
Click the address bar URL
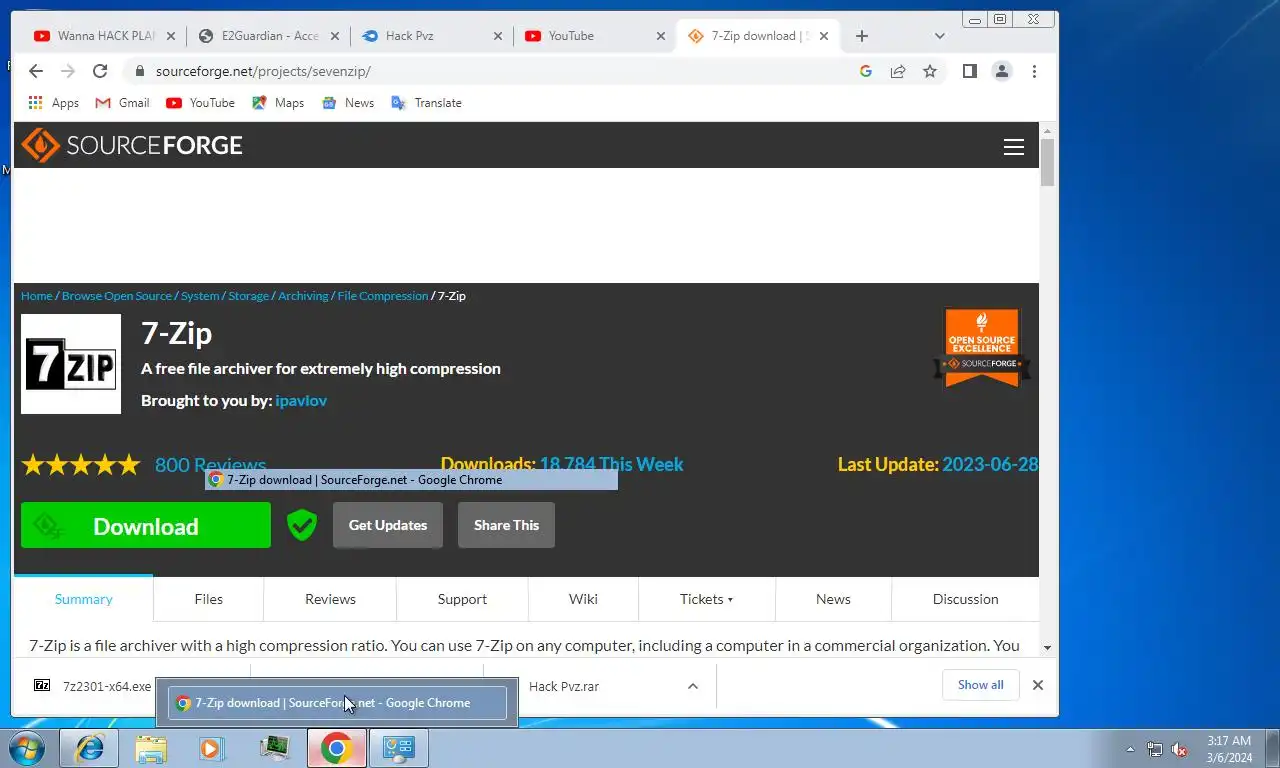(x=263, y=71)
